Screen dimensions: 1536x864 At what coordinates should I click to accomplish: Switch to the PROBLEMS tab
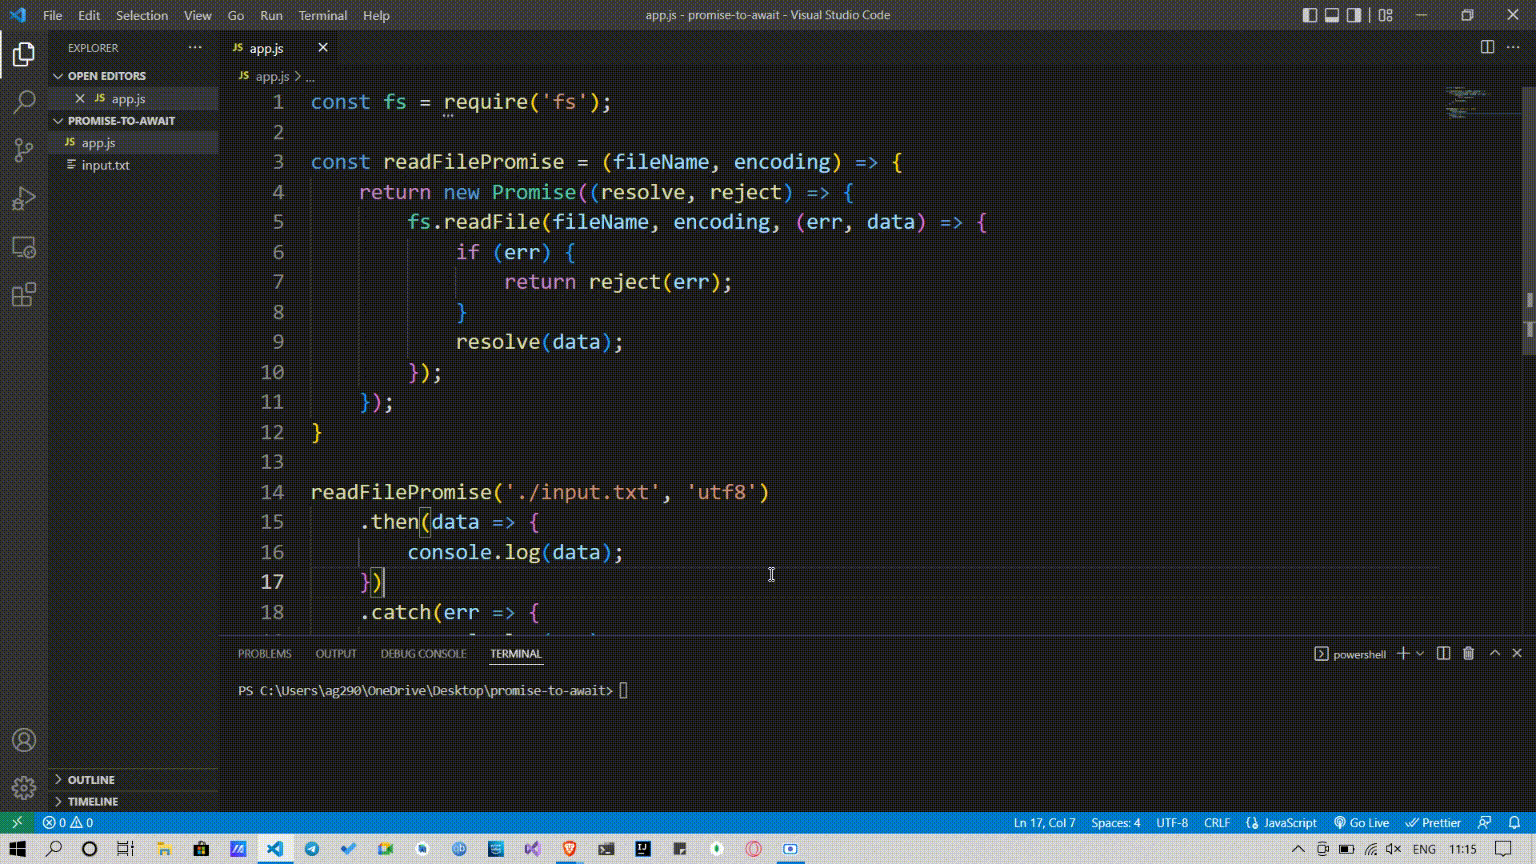click(x=264, y=653)
